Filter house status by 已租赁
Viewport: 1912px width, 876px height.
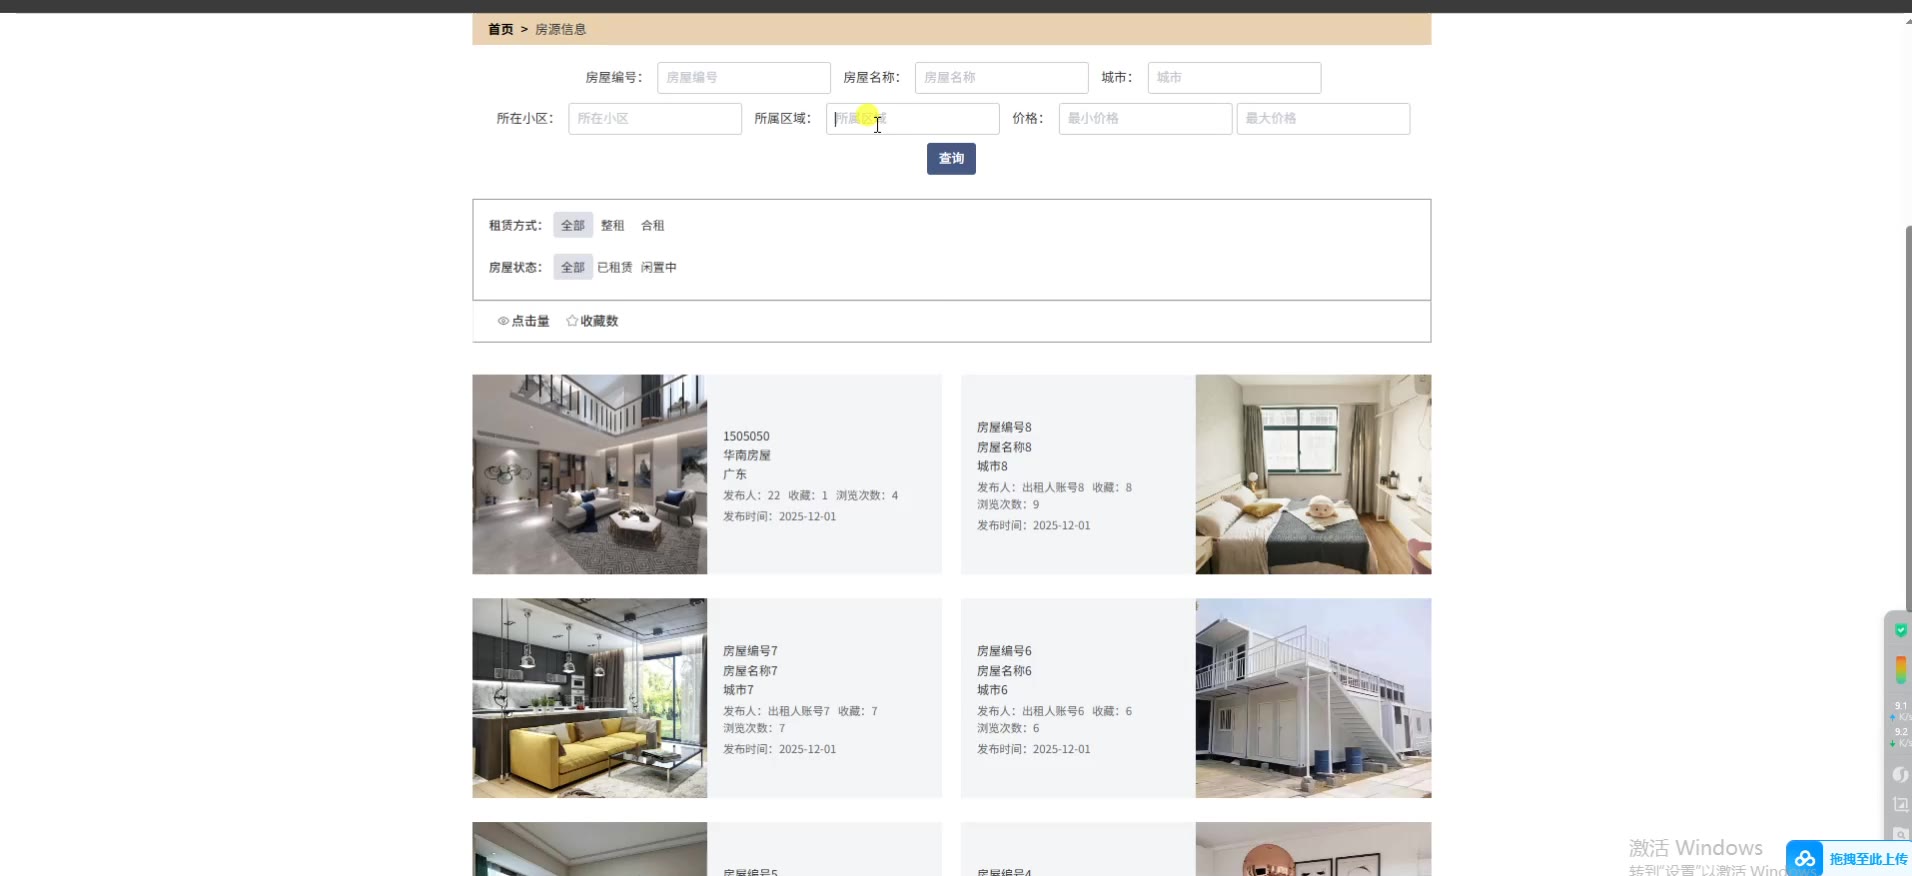(615, 268)
